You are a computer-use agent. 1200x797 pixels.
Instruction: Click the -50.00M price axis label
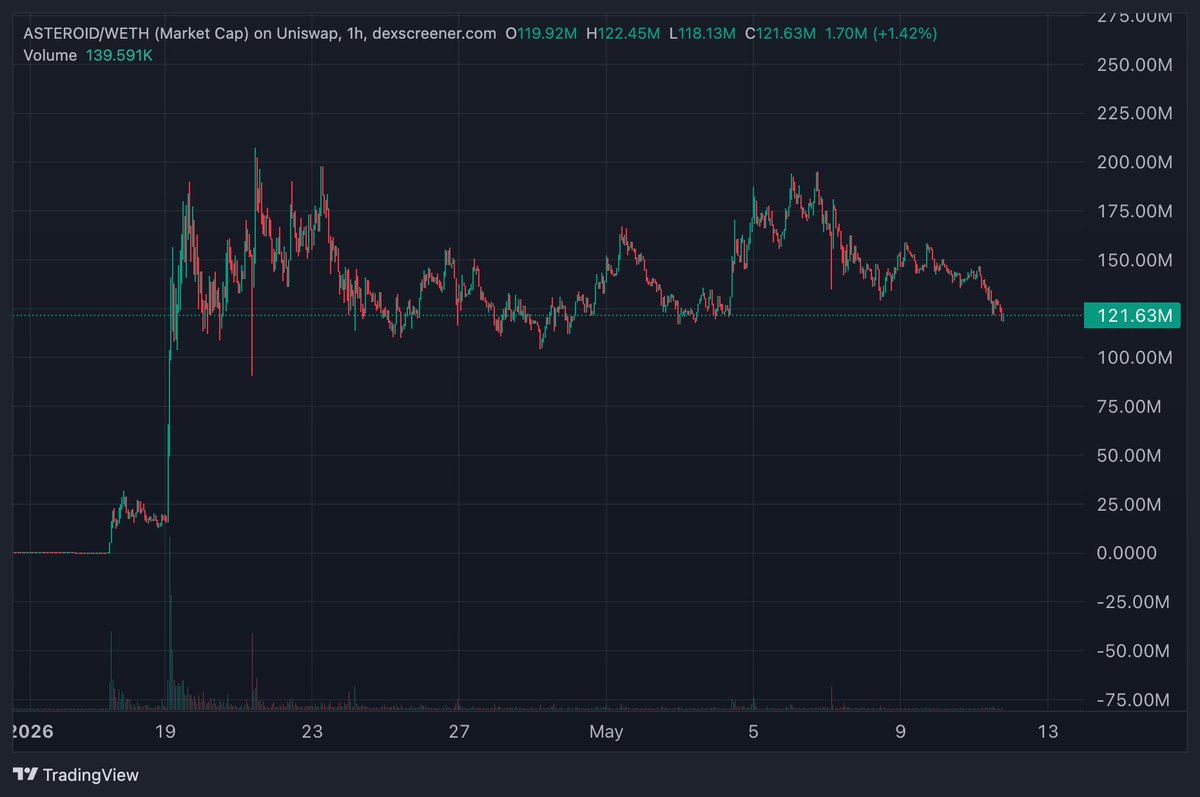1135,651
